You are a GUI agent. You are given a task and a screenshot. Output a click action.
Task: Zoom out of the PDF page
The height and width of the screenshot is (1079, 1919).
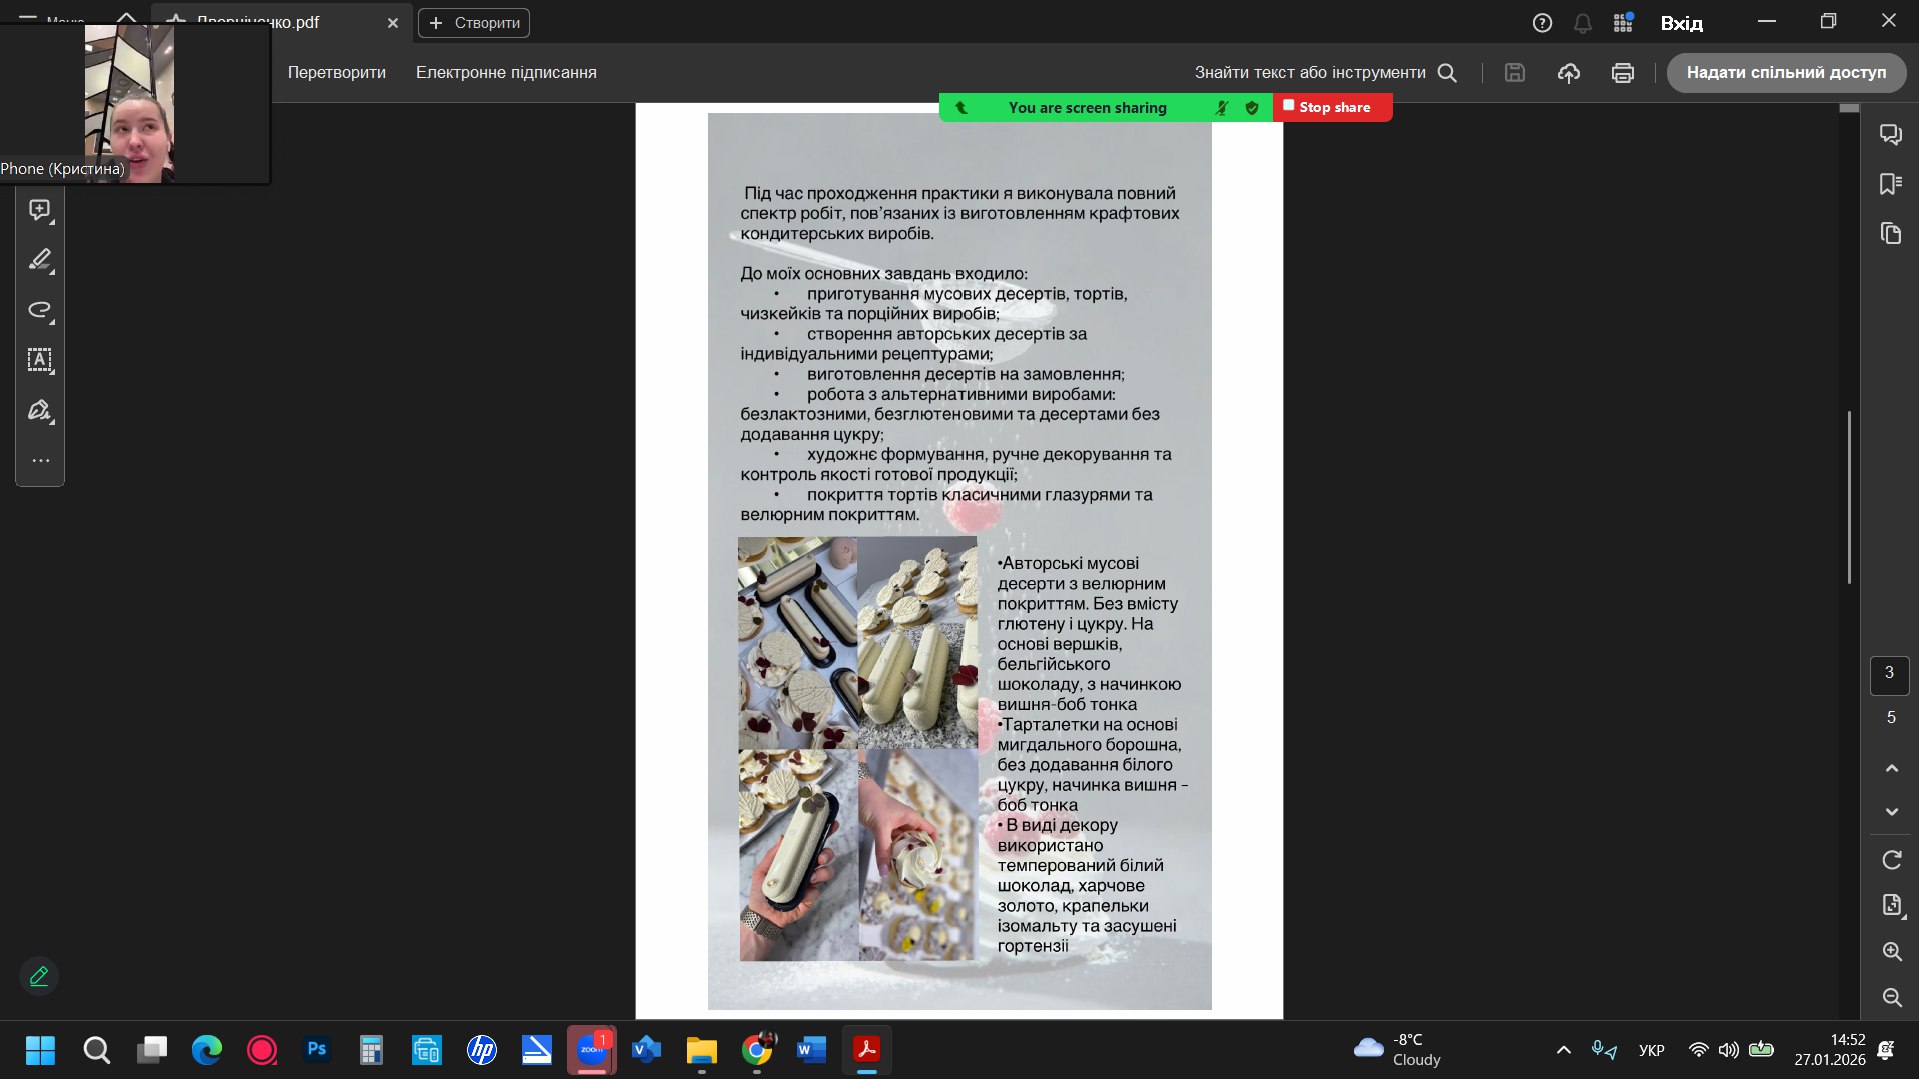[x=1891, y=997]
